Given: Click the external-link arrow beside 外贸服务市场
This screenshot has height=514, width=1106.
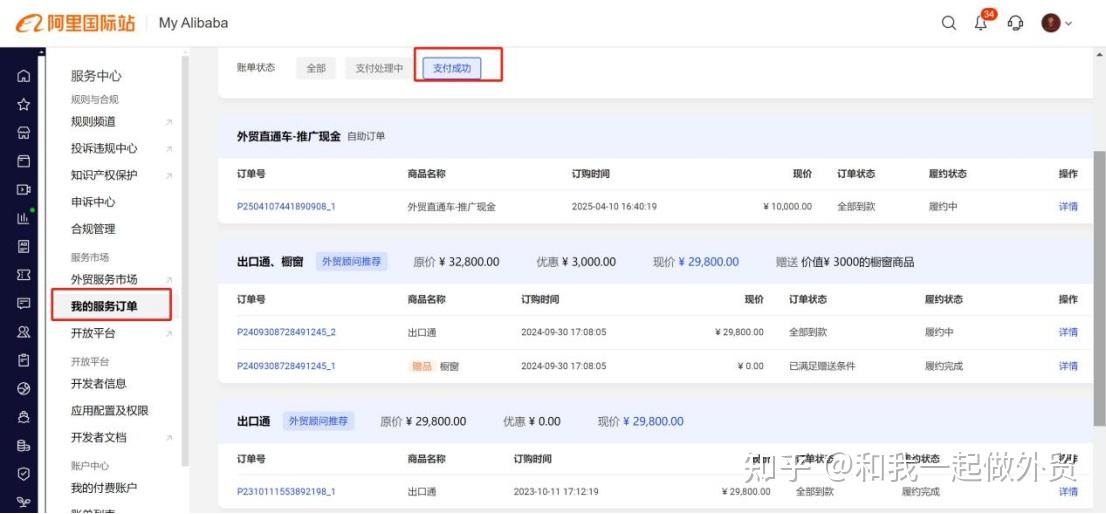Looking at the screenshot, I should [x=169, y=280].
